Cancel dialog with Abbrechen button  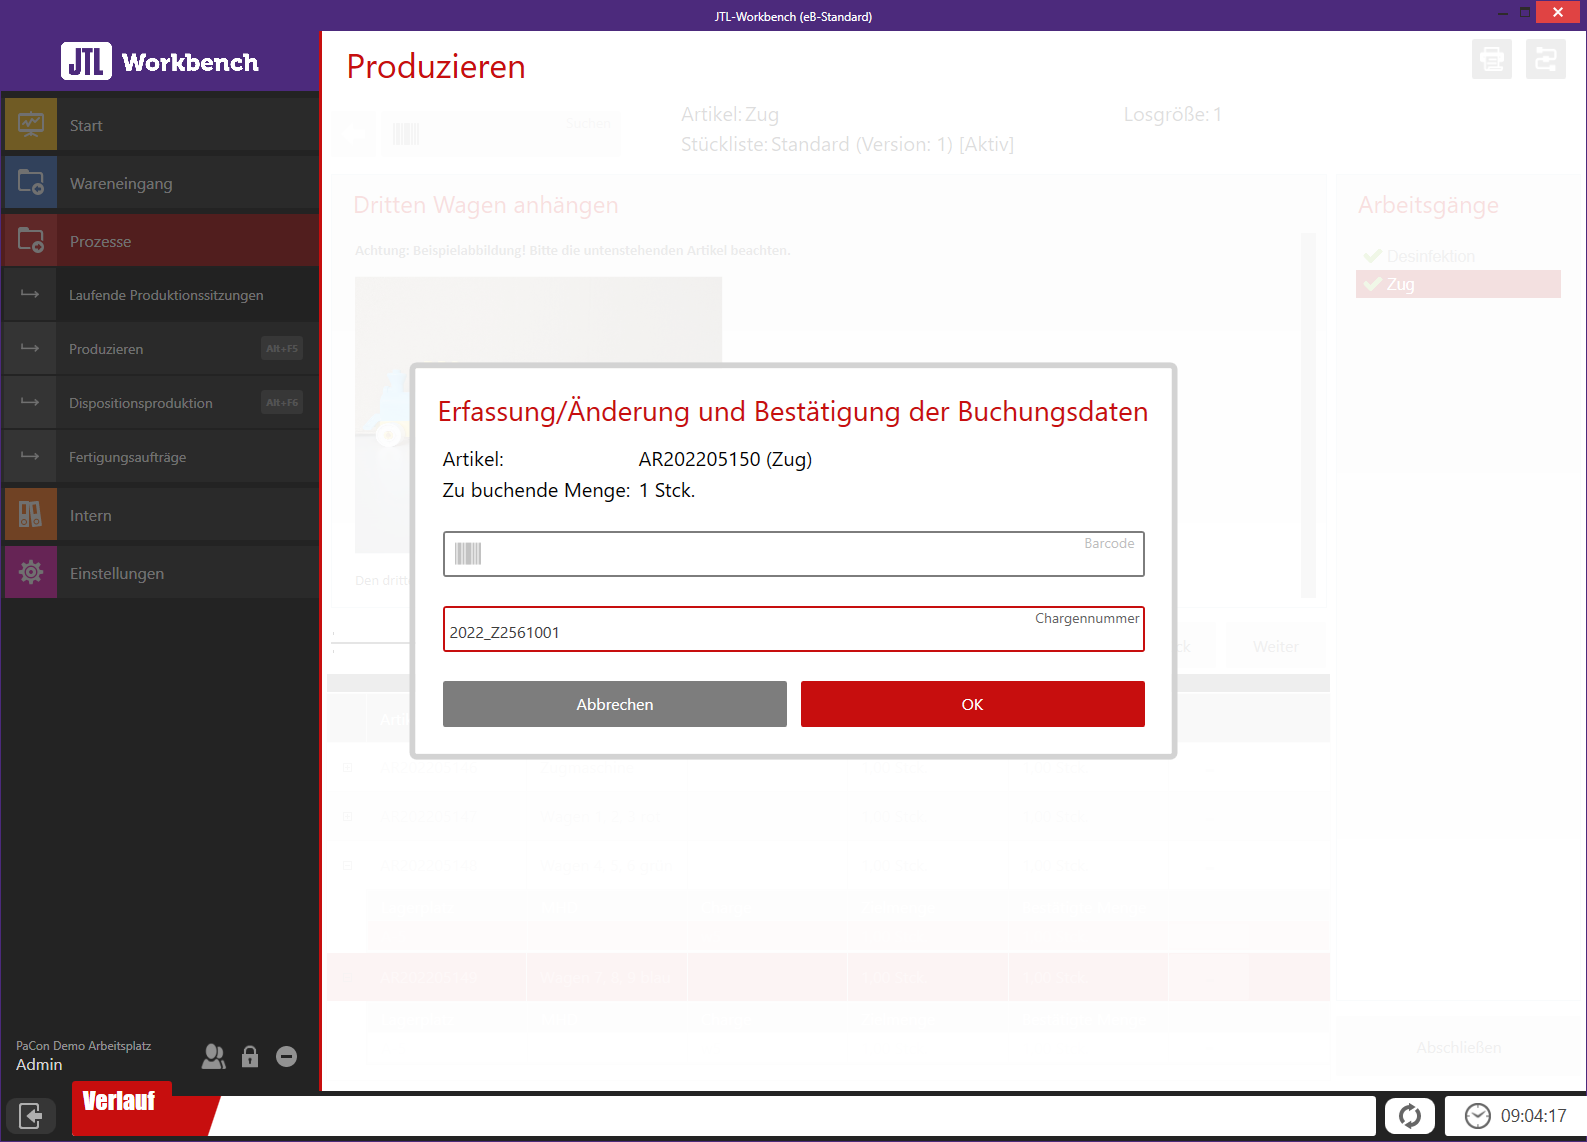click(x=615, y=704)
